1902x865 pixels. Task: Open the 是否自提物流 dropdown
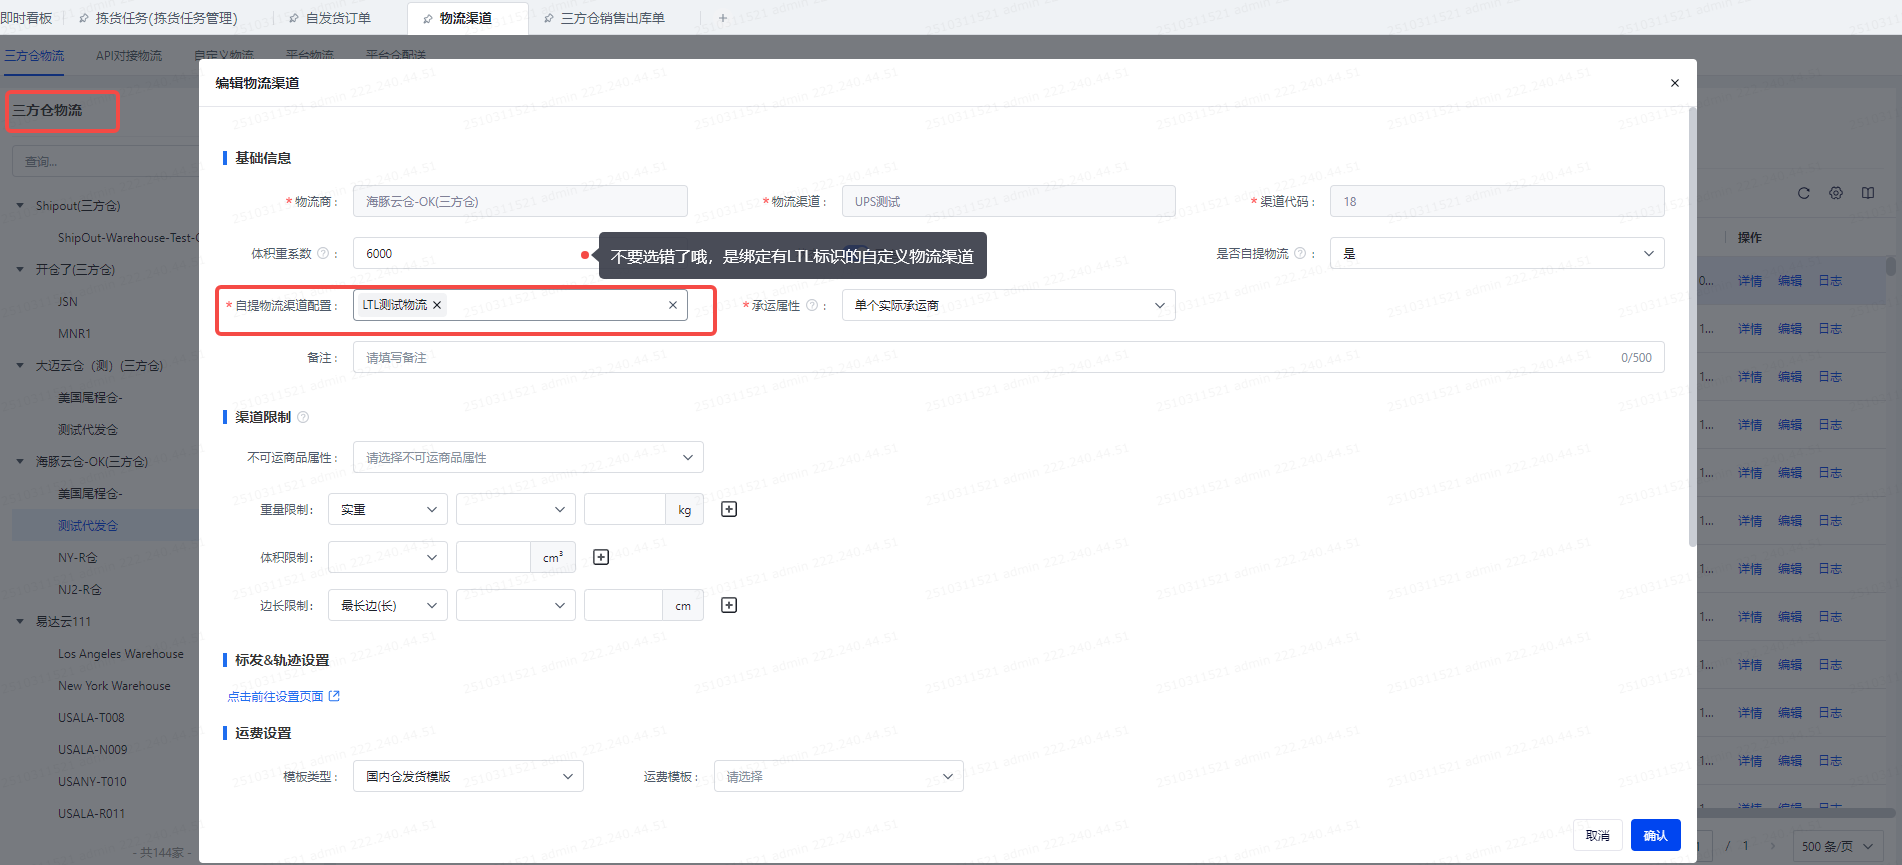[x=1497, y=253]
